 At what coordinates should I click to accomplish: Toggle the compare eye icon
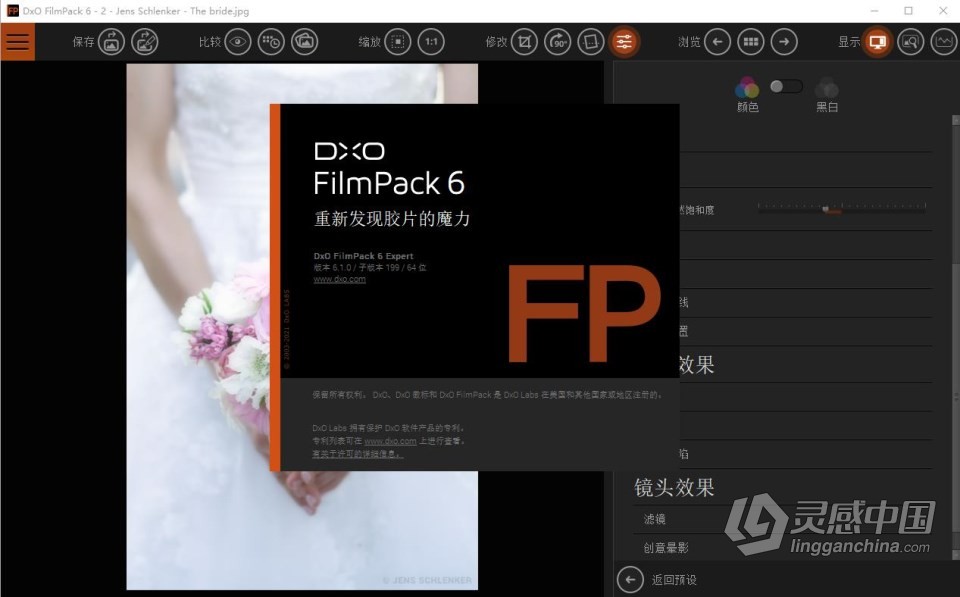238,42
